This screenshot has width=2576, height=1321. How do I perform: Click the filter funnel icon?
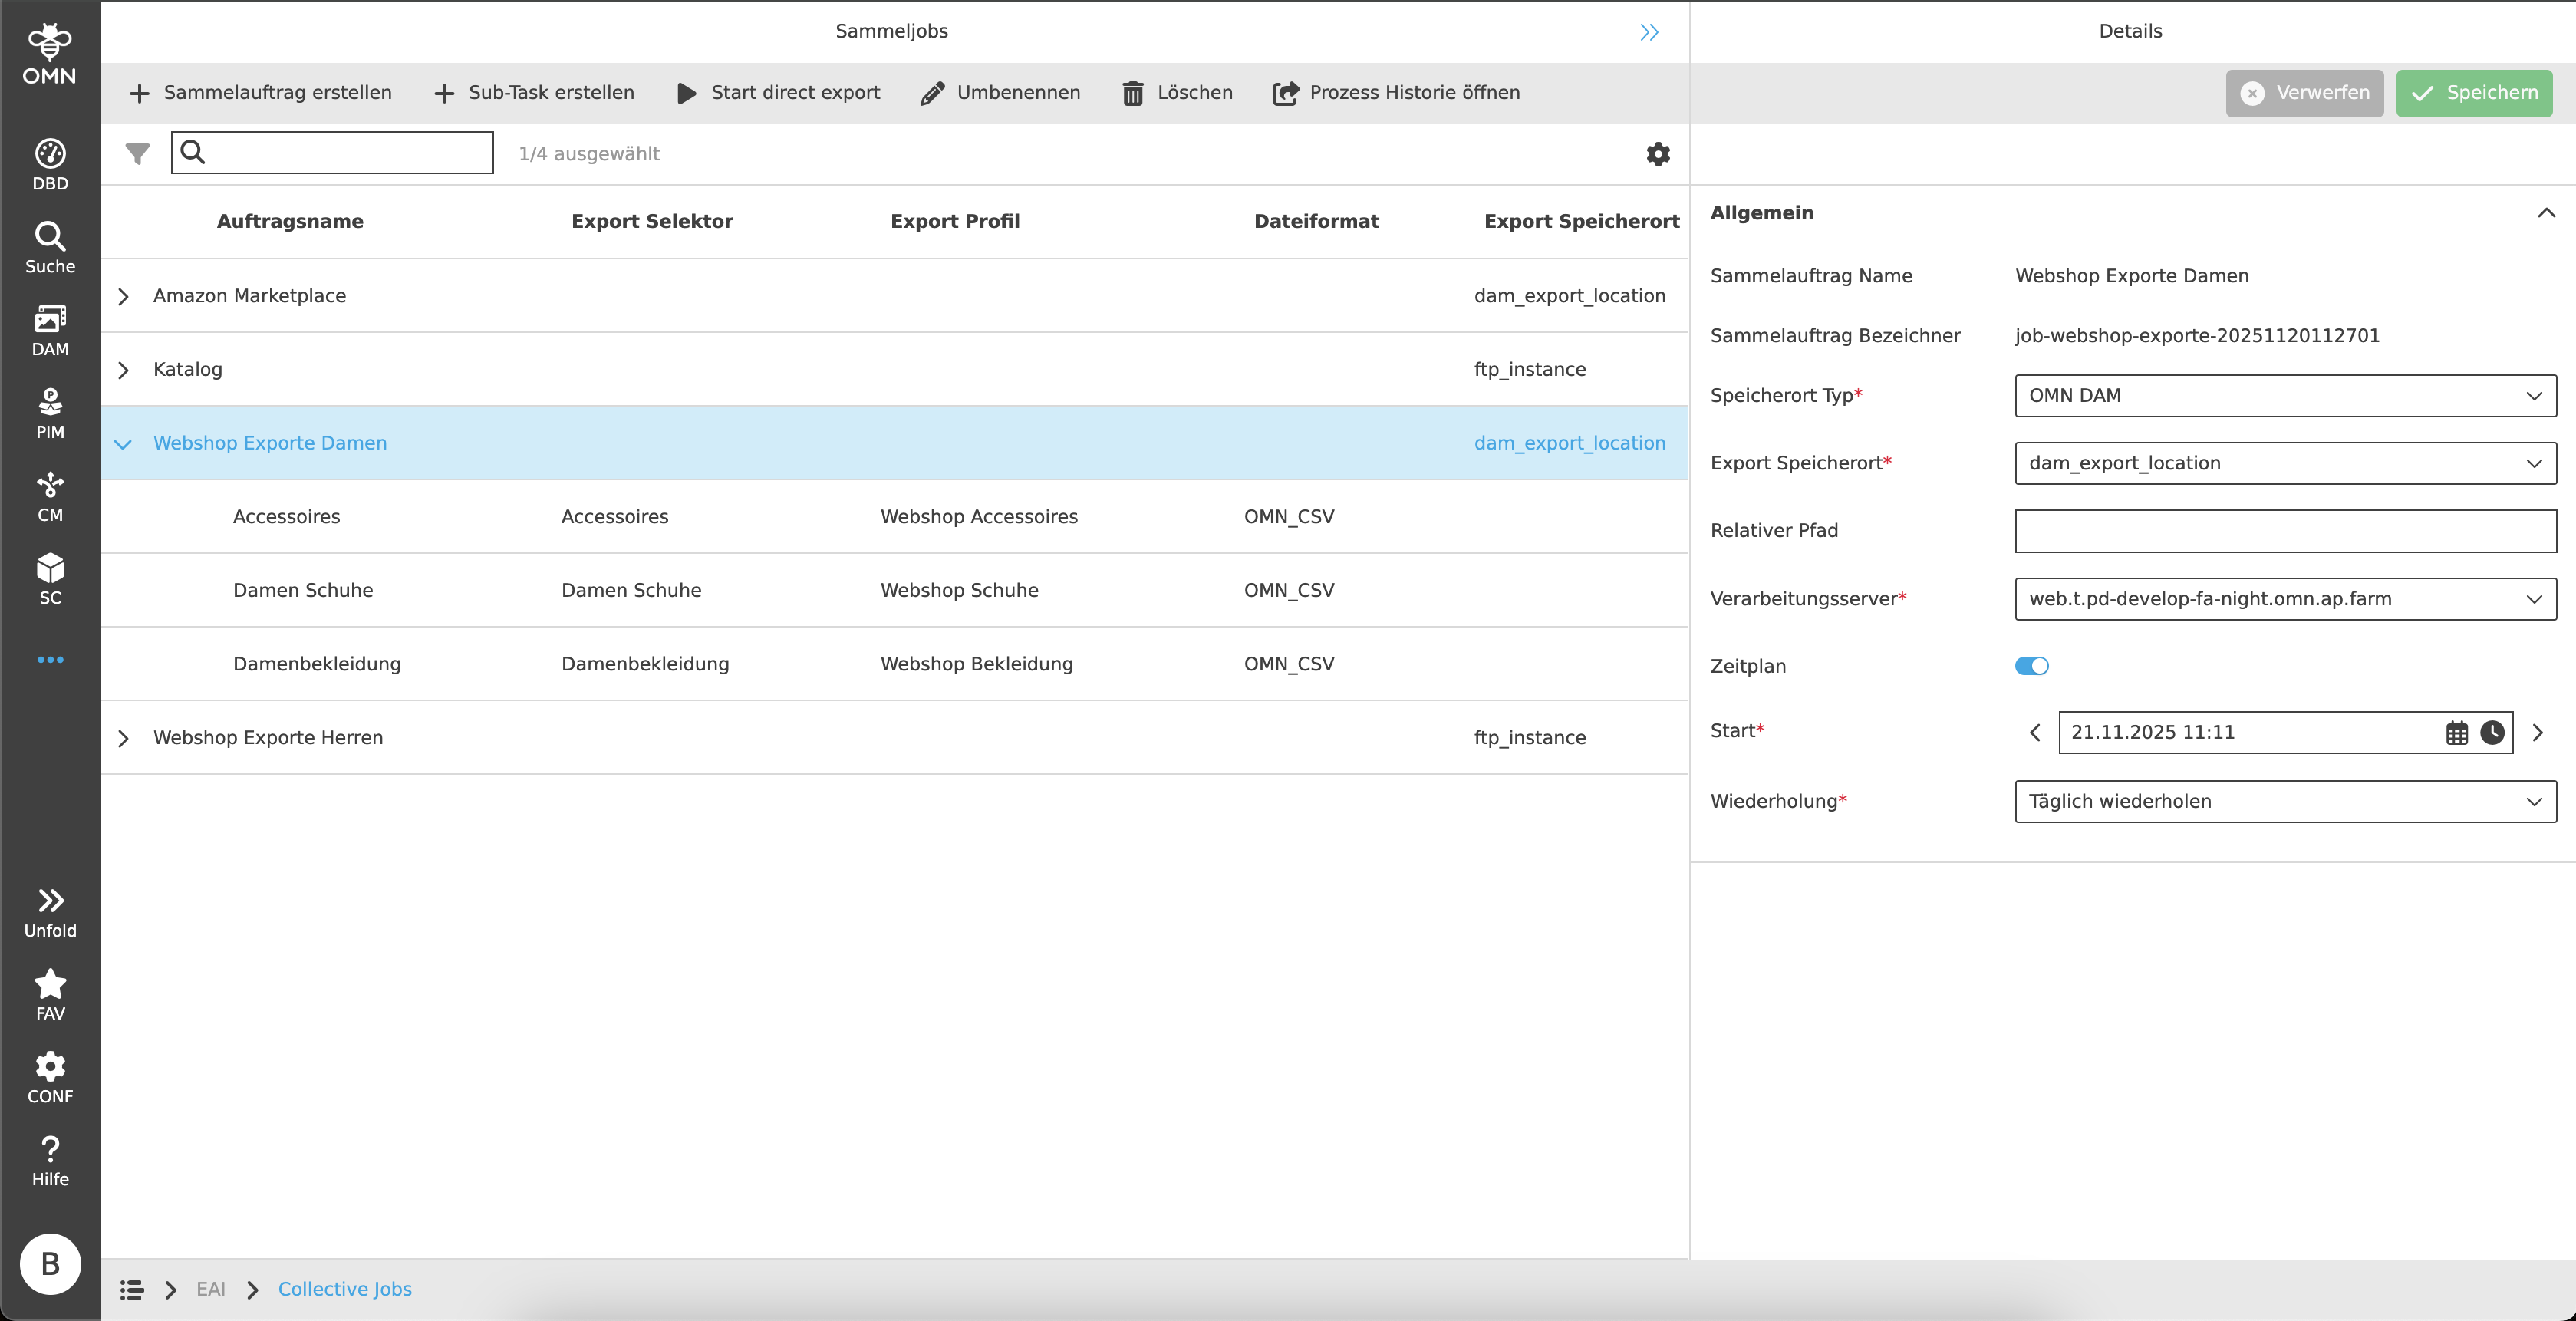click(x=137, y=154)
